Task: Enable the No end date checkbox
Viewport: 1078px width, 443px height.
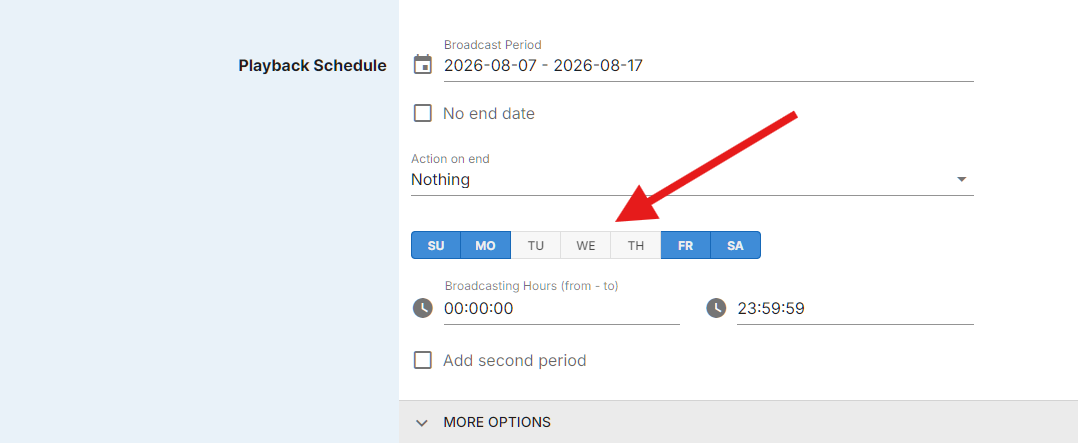Action: [422, 113]
